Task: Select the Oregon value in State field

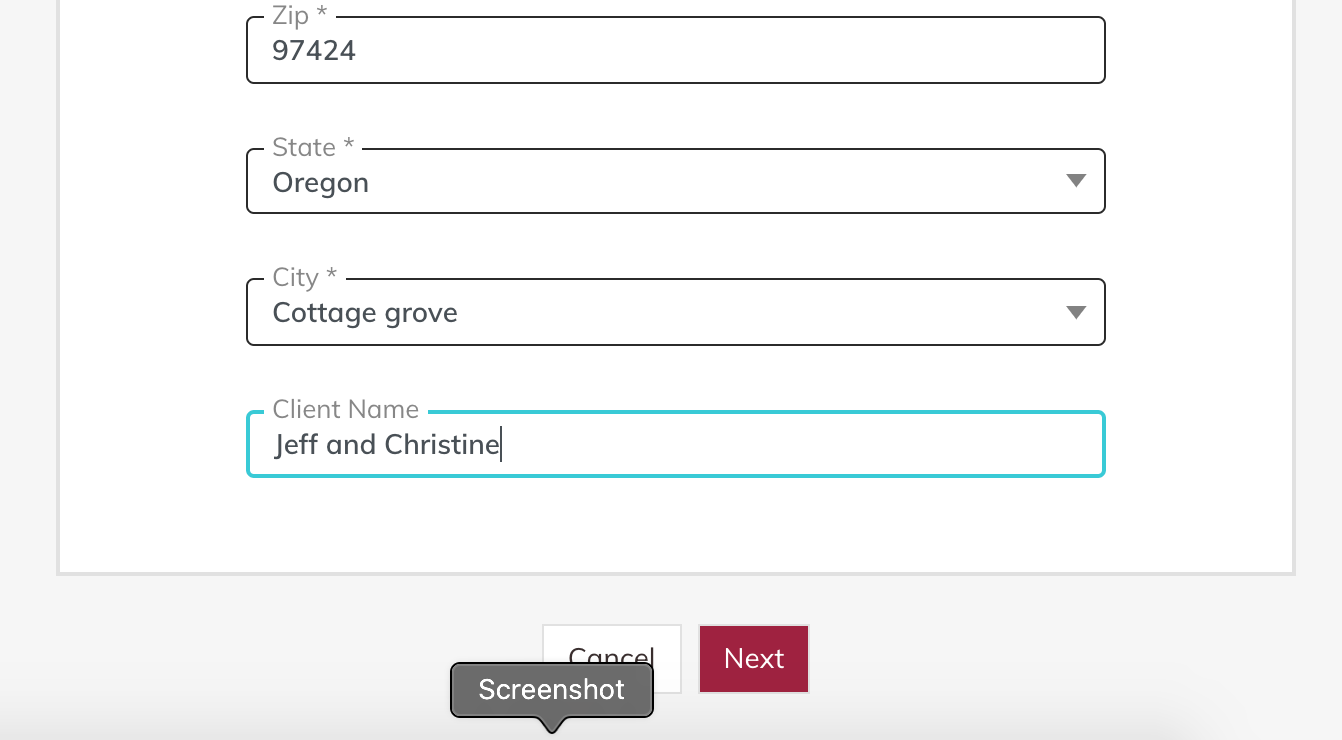Action: (320, 183)
